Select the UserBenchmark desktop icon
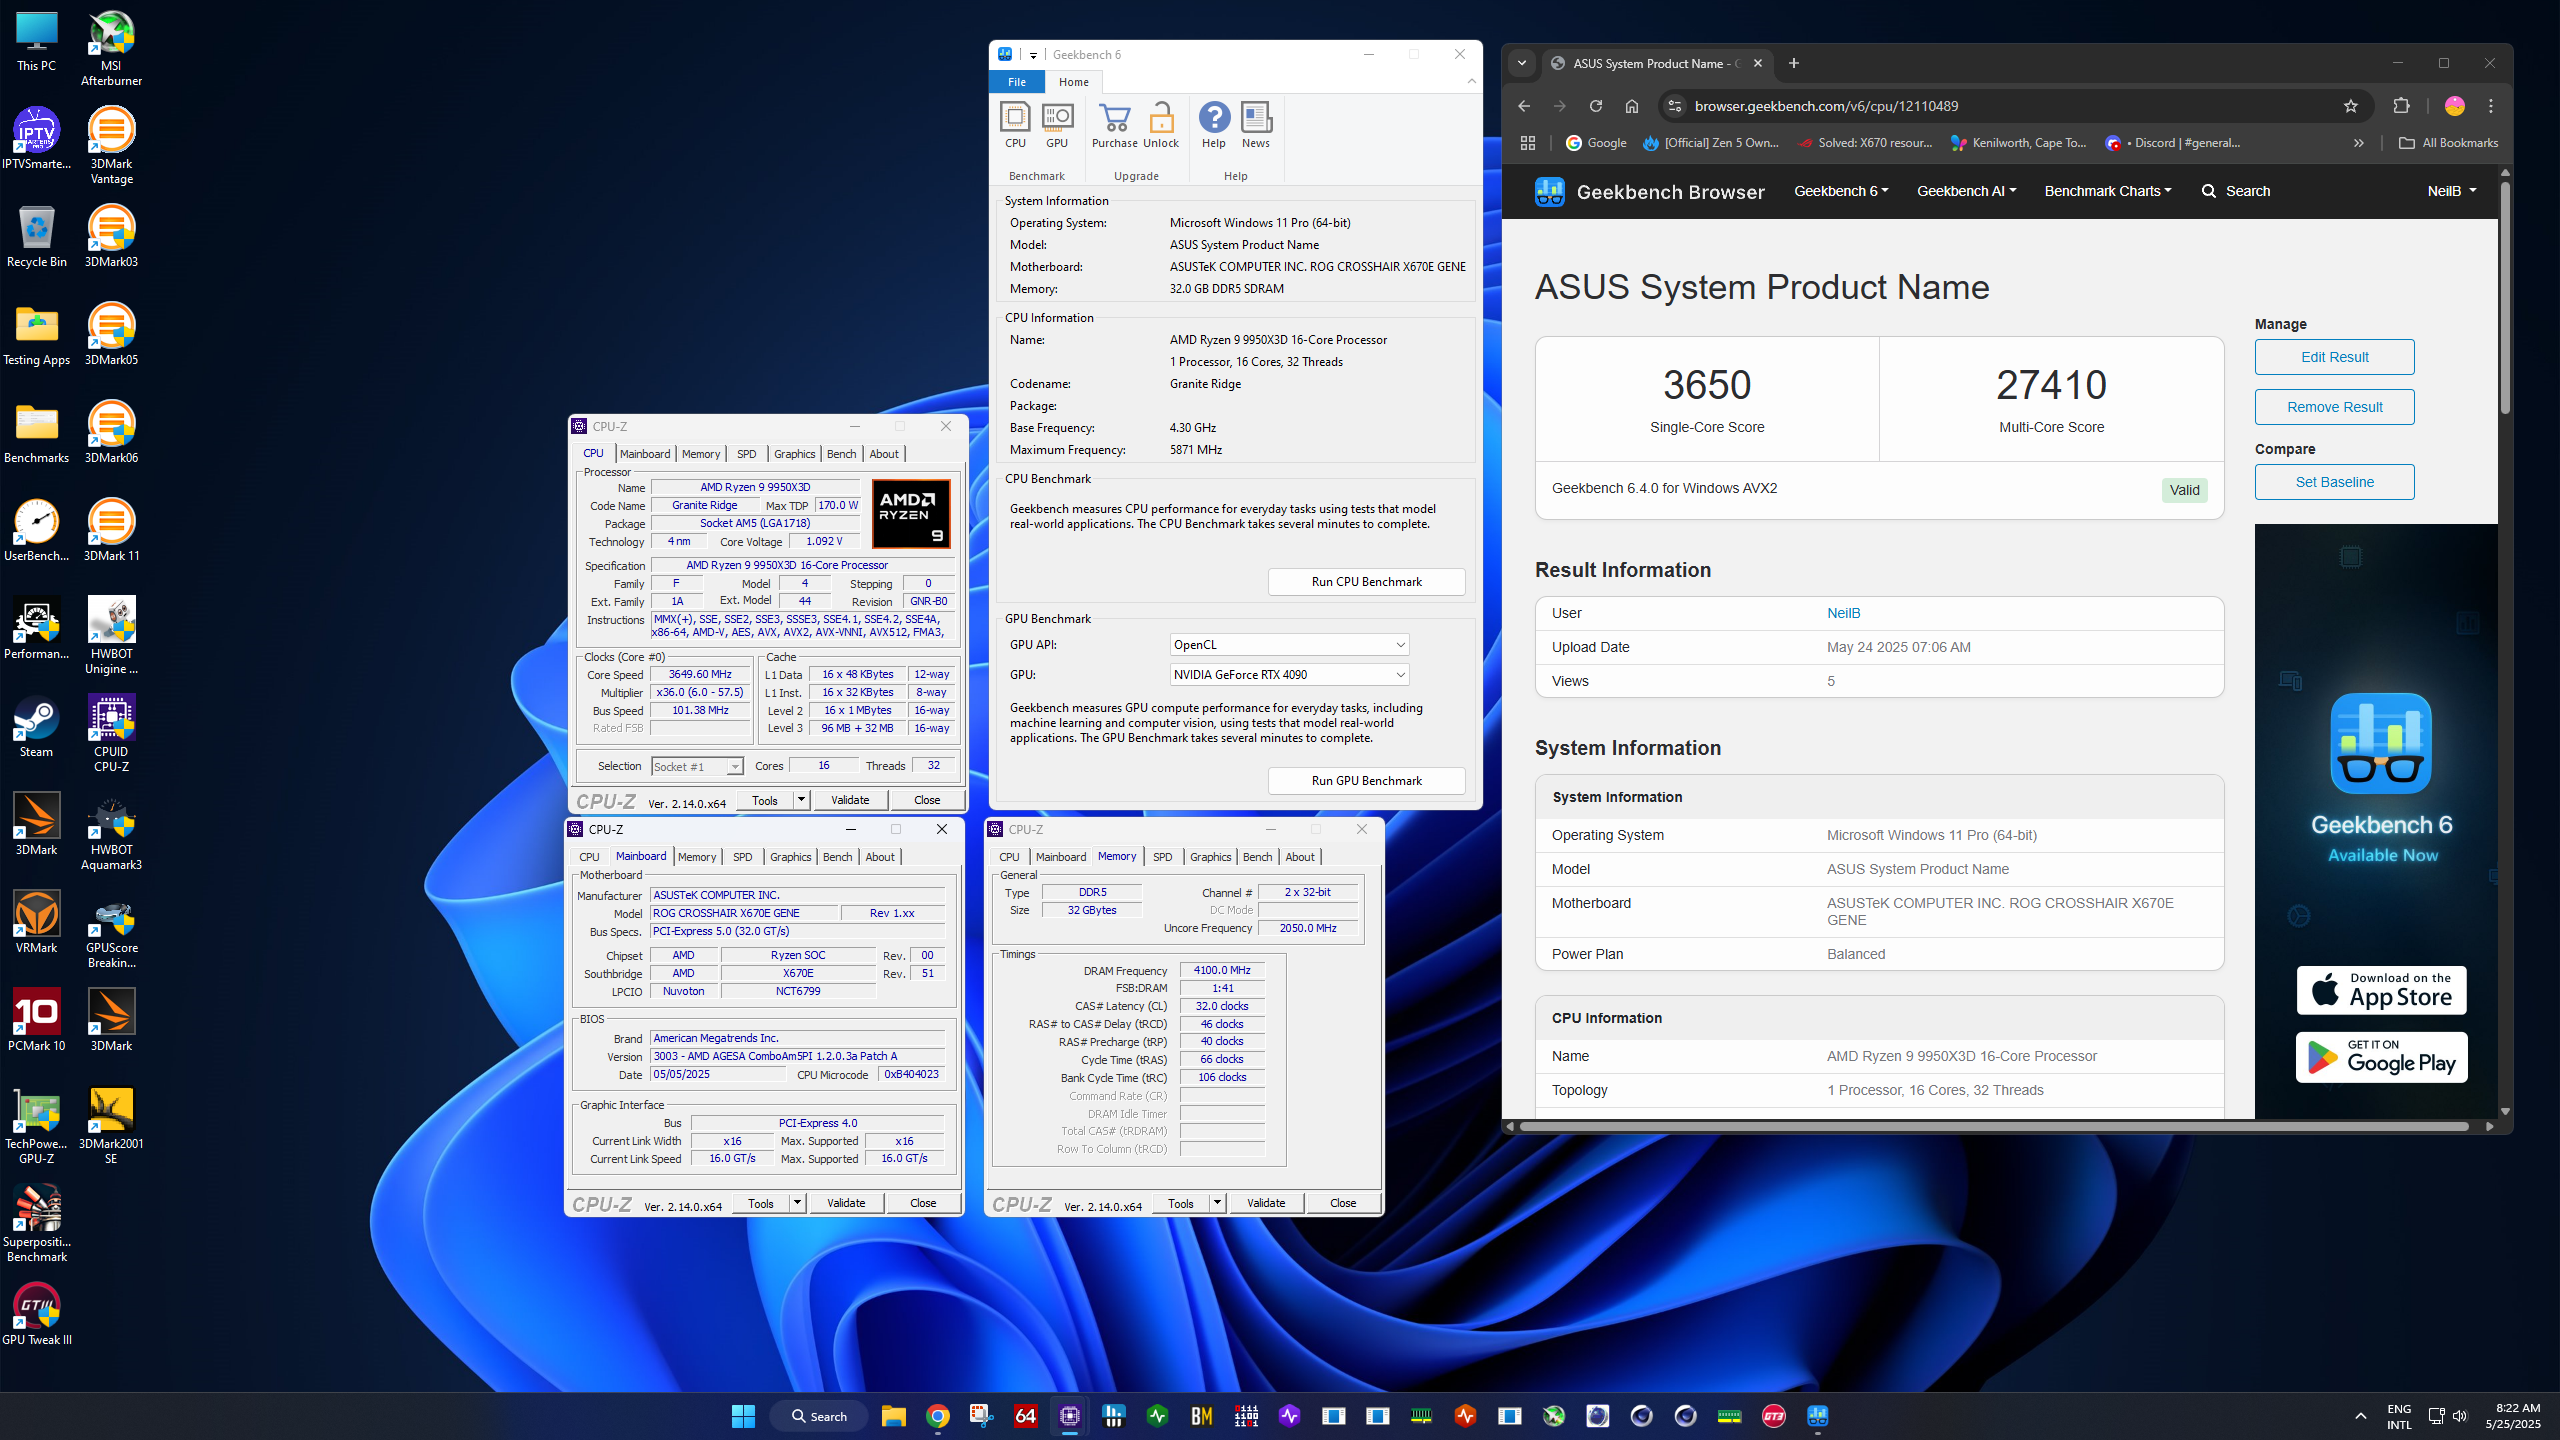This screenshot has width=2560, height=1440. click(37, 531)
